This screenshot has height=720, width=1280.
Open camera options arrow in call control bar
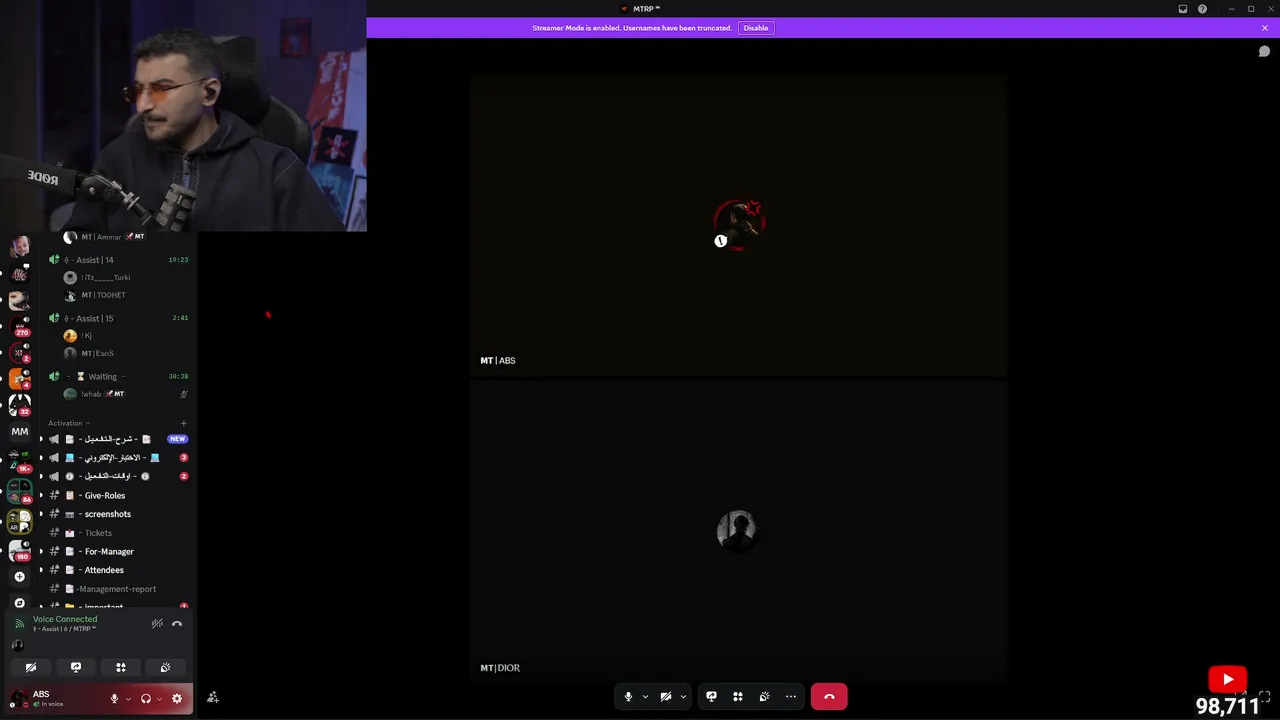point(684,696)
